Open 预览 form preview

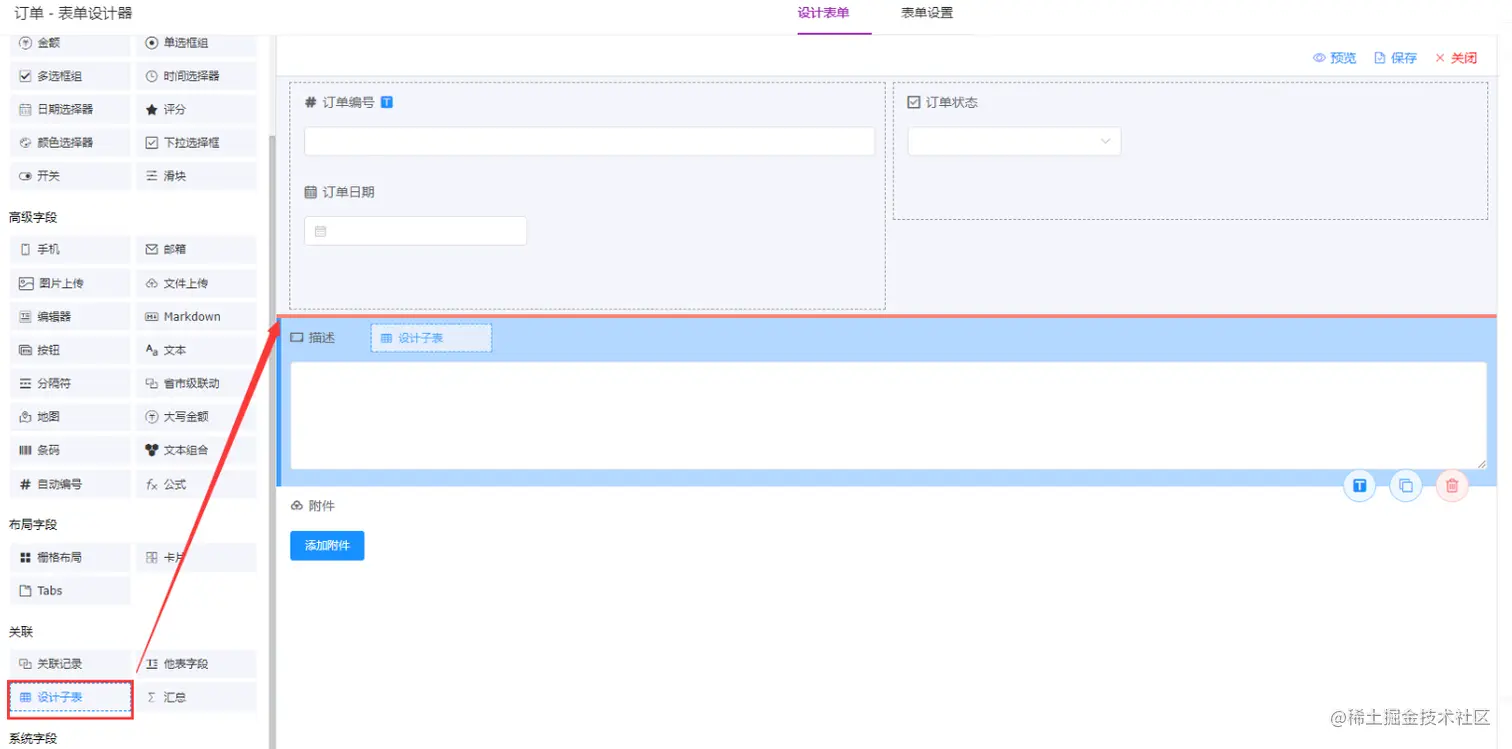(1335, 58)
